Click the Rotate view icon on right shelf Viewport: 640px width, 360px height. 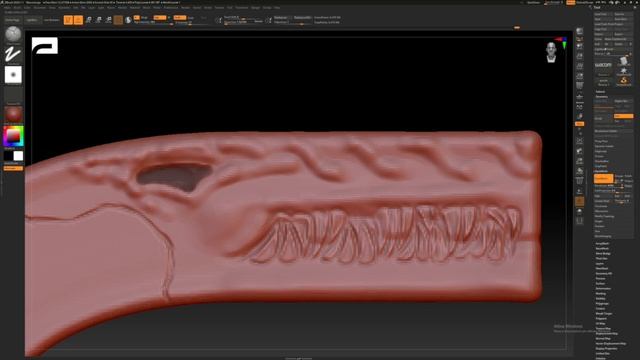(579, 171)
